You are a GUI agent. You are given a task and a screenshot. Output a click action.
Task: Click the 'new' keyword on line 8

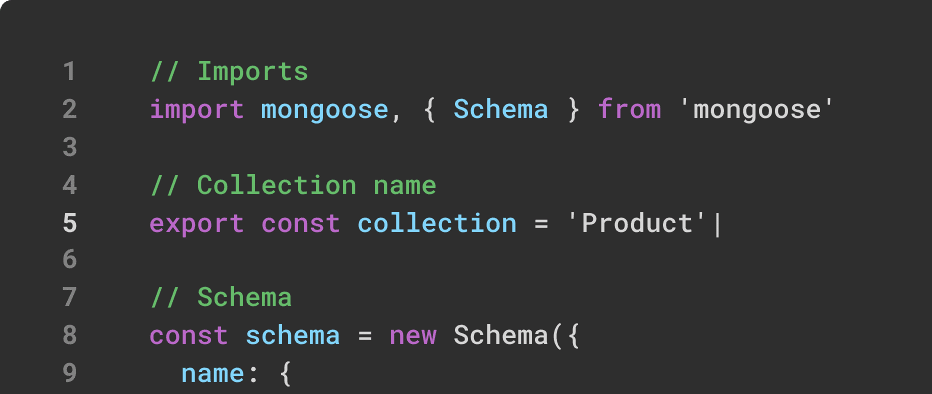point(413,336)
